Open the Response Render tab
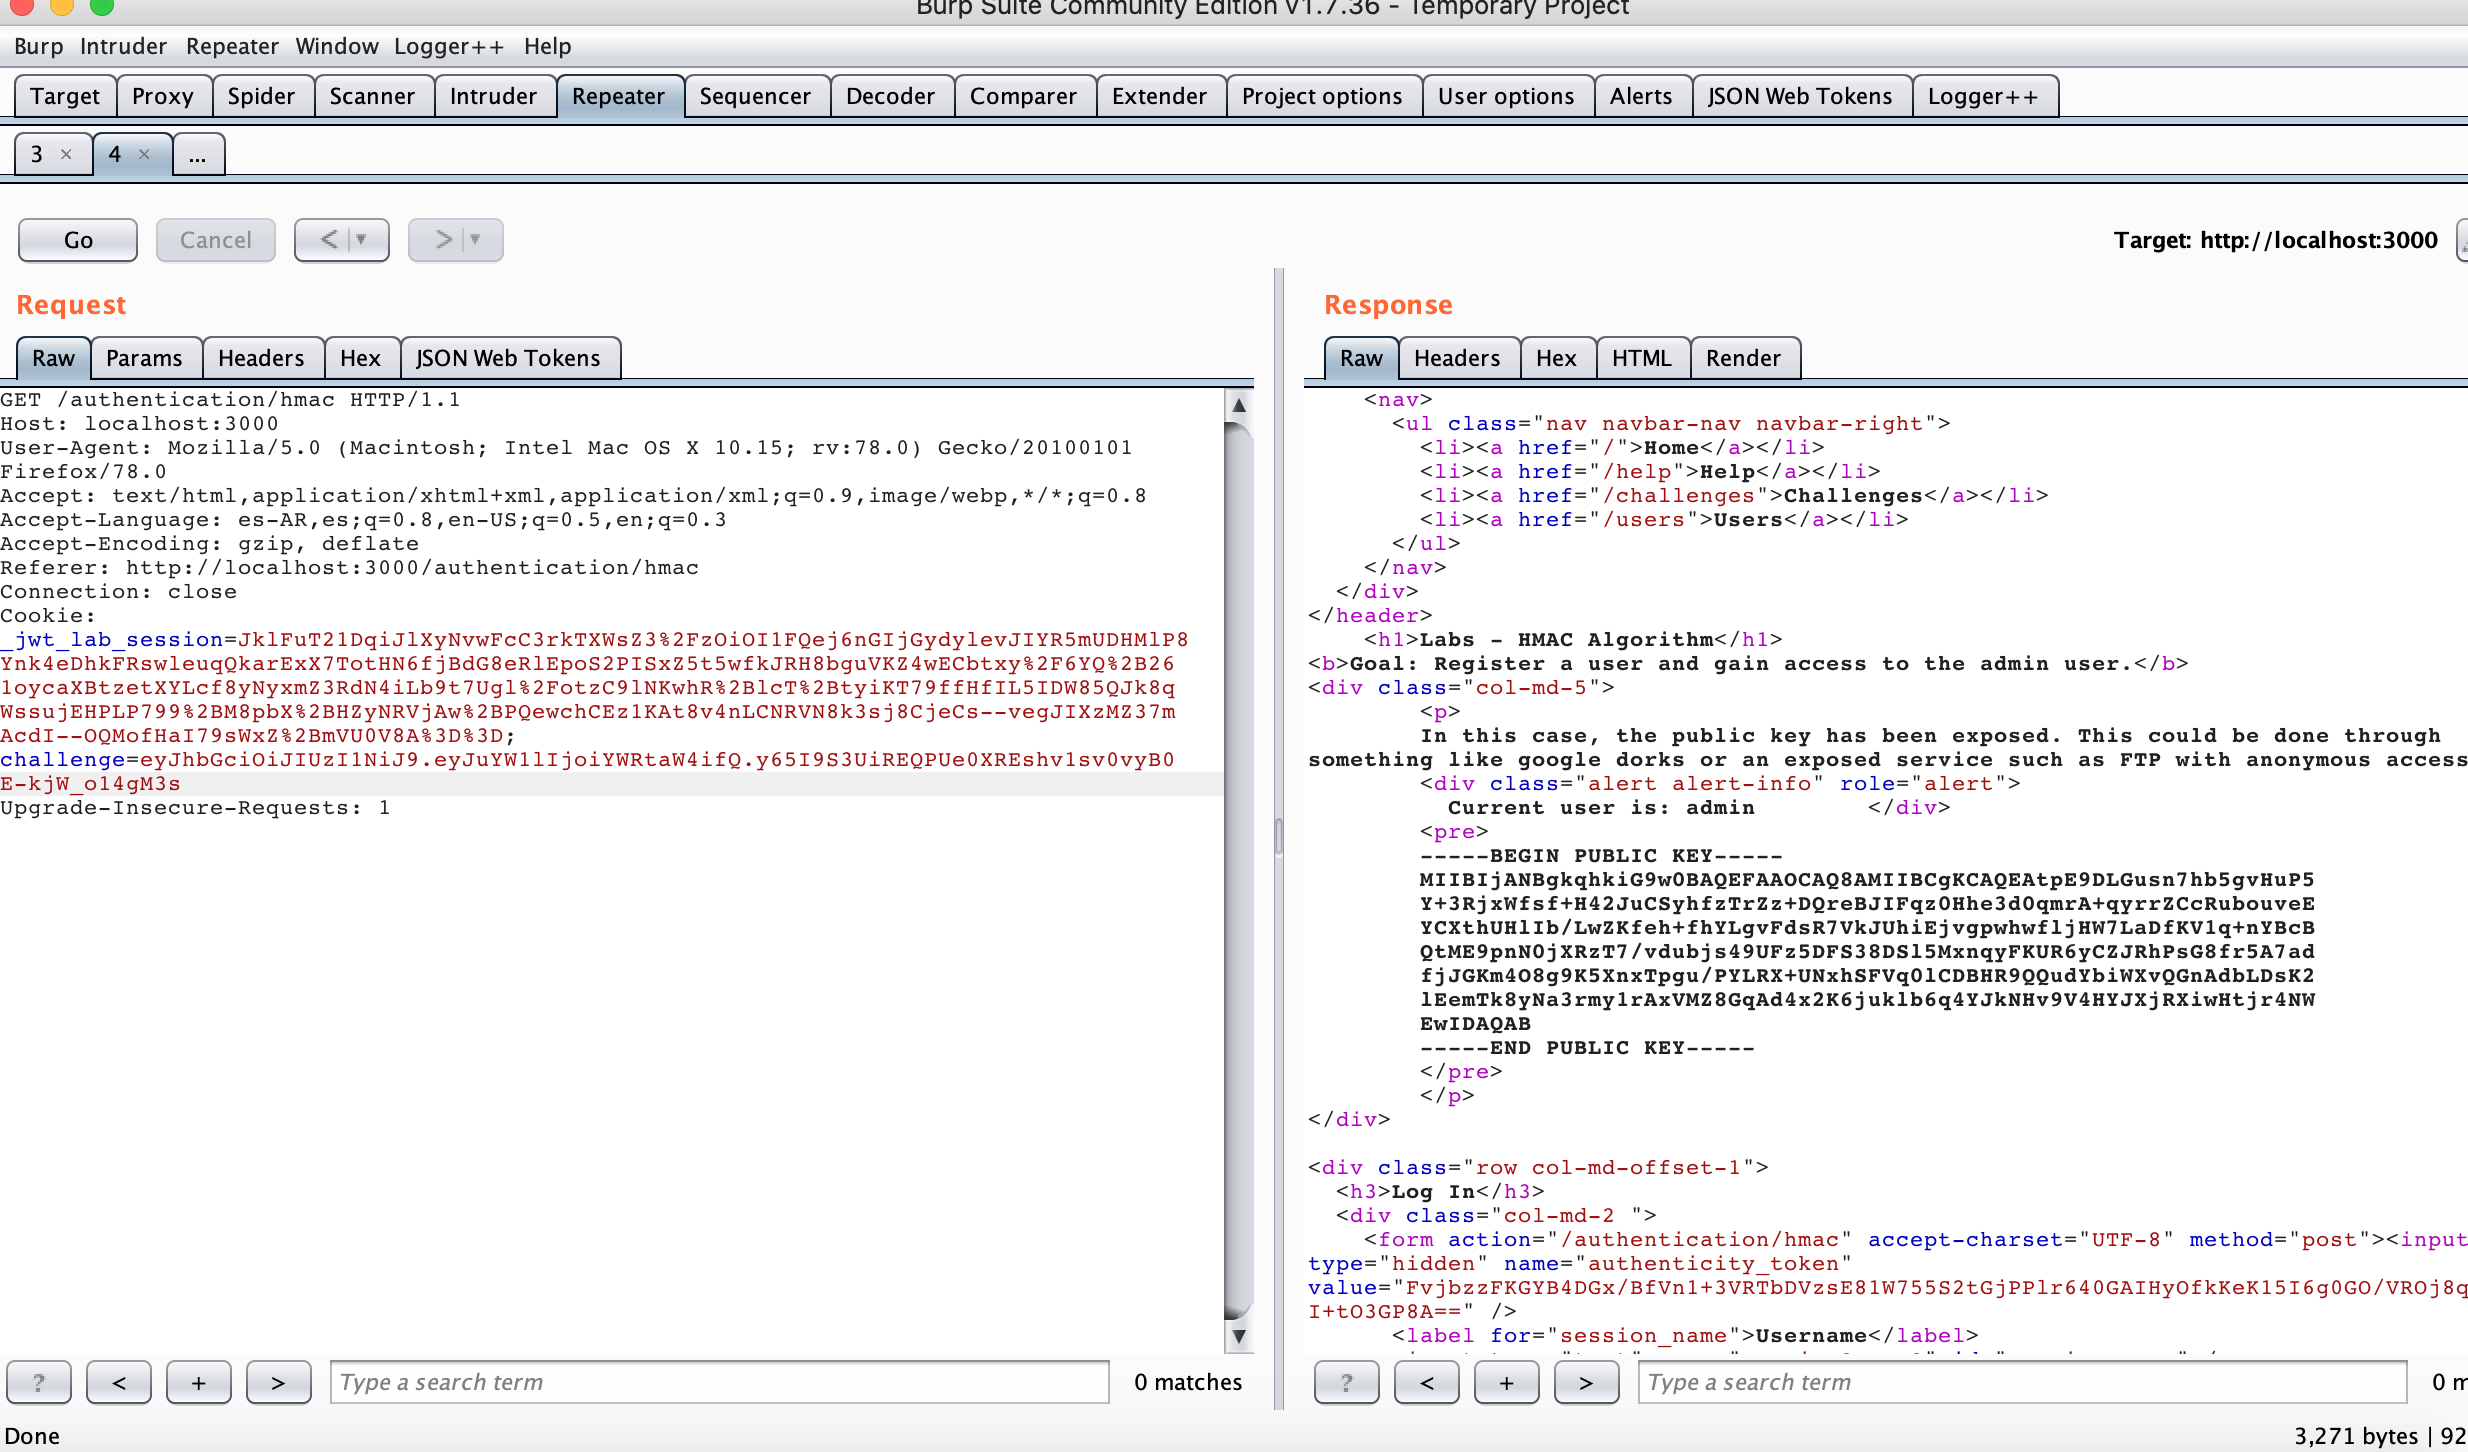Viewport: 2468px width, 1452px height. tap(1743, 358)
